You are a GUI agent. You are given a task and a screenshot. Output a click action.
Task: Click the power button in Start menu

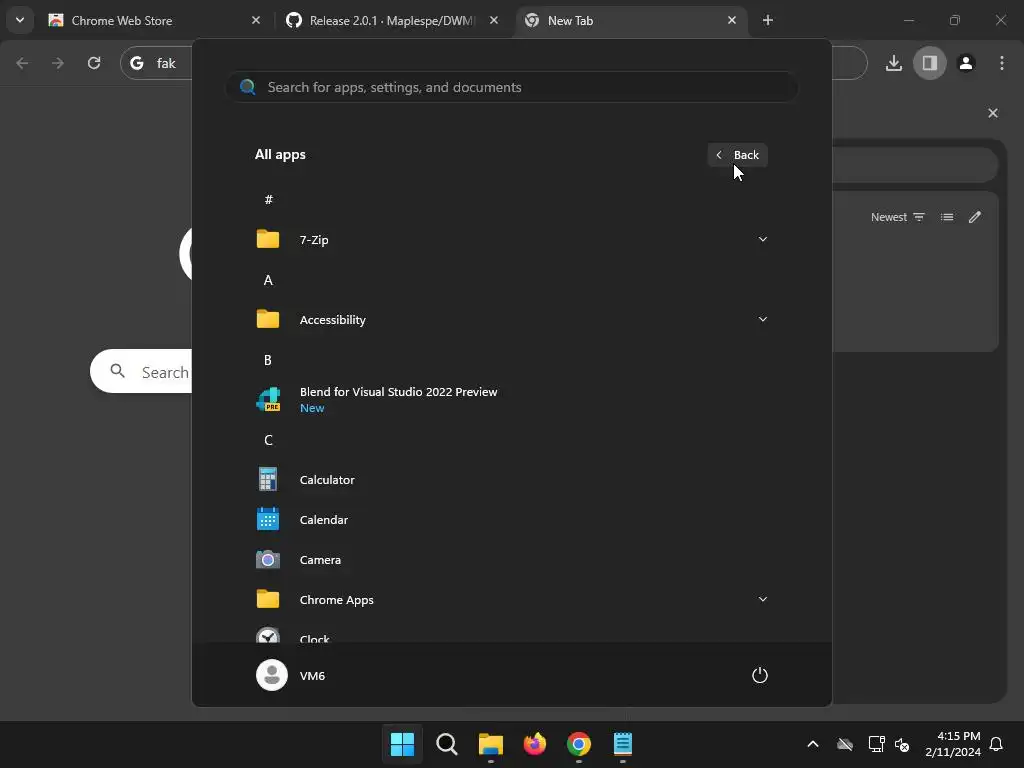point(760,675)
